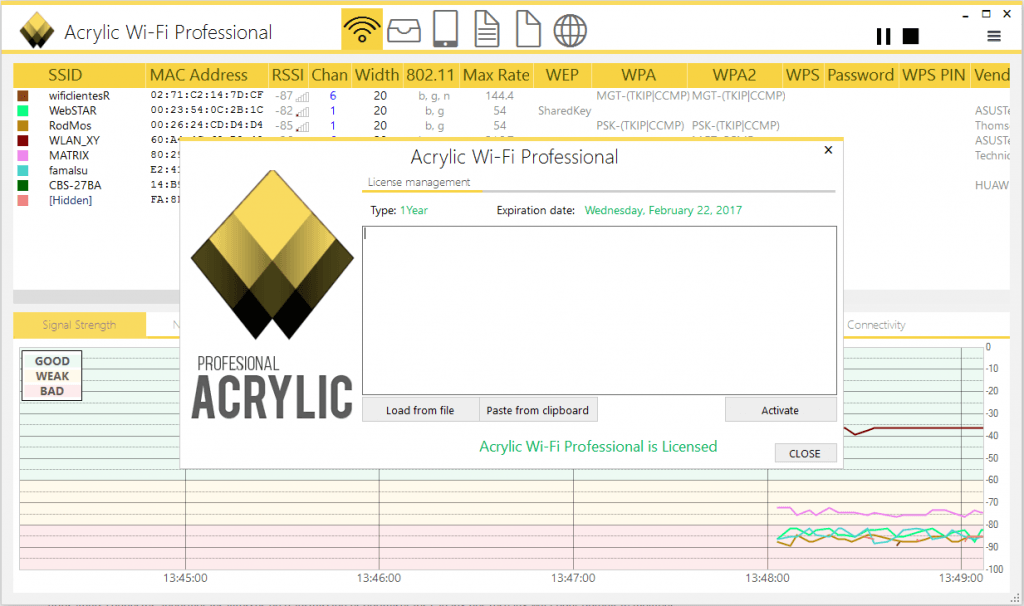
Task: Stop the Wi-Fi capture
Action: [910, 37]
